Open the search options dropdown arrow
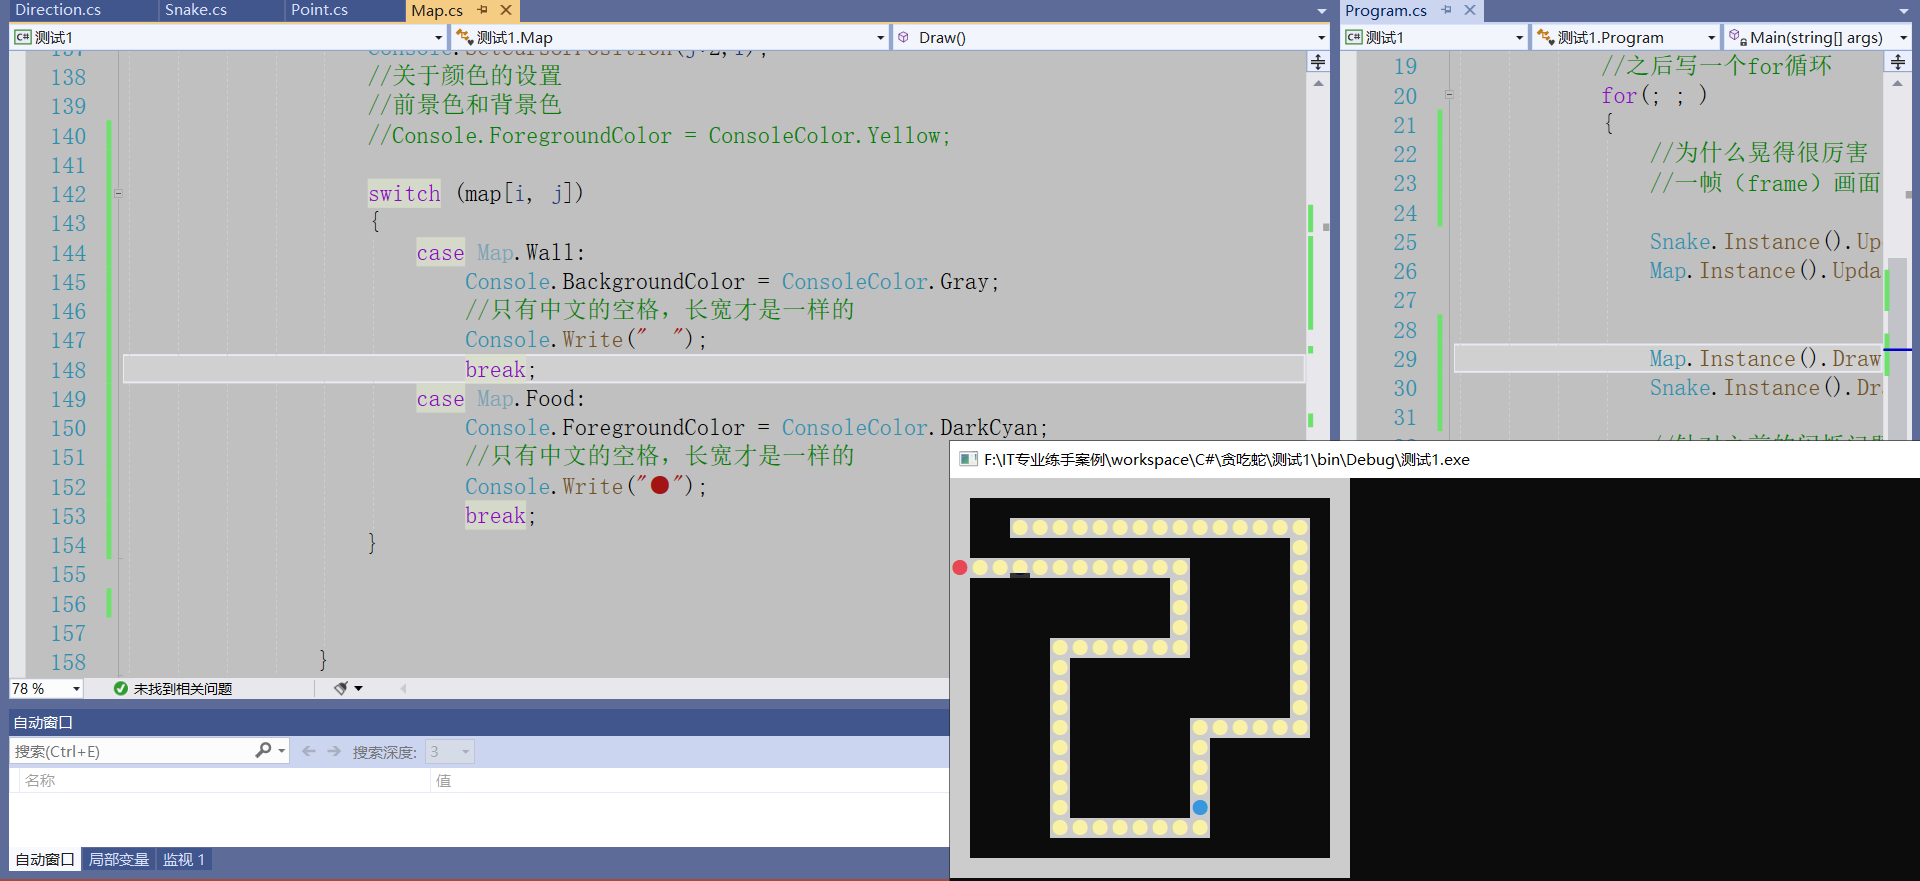1920x881 pixels. [282, 751]
